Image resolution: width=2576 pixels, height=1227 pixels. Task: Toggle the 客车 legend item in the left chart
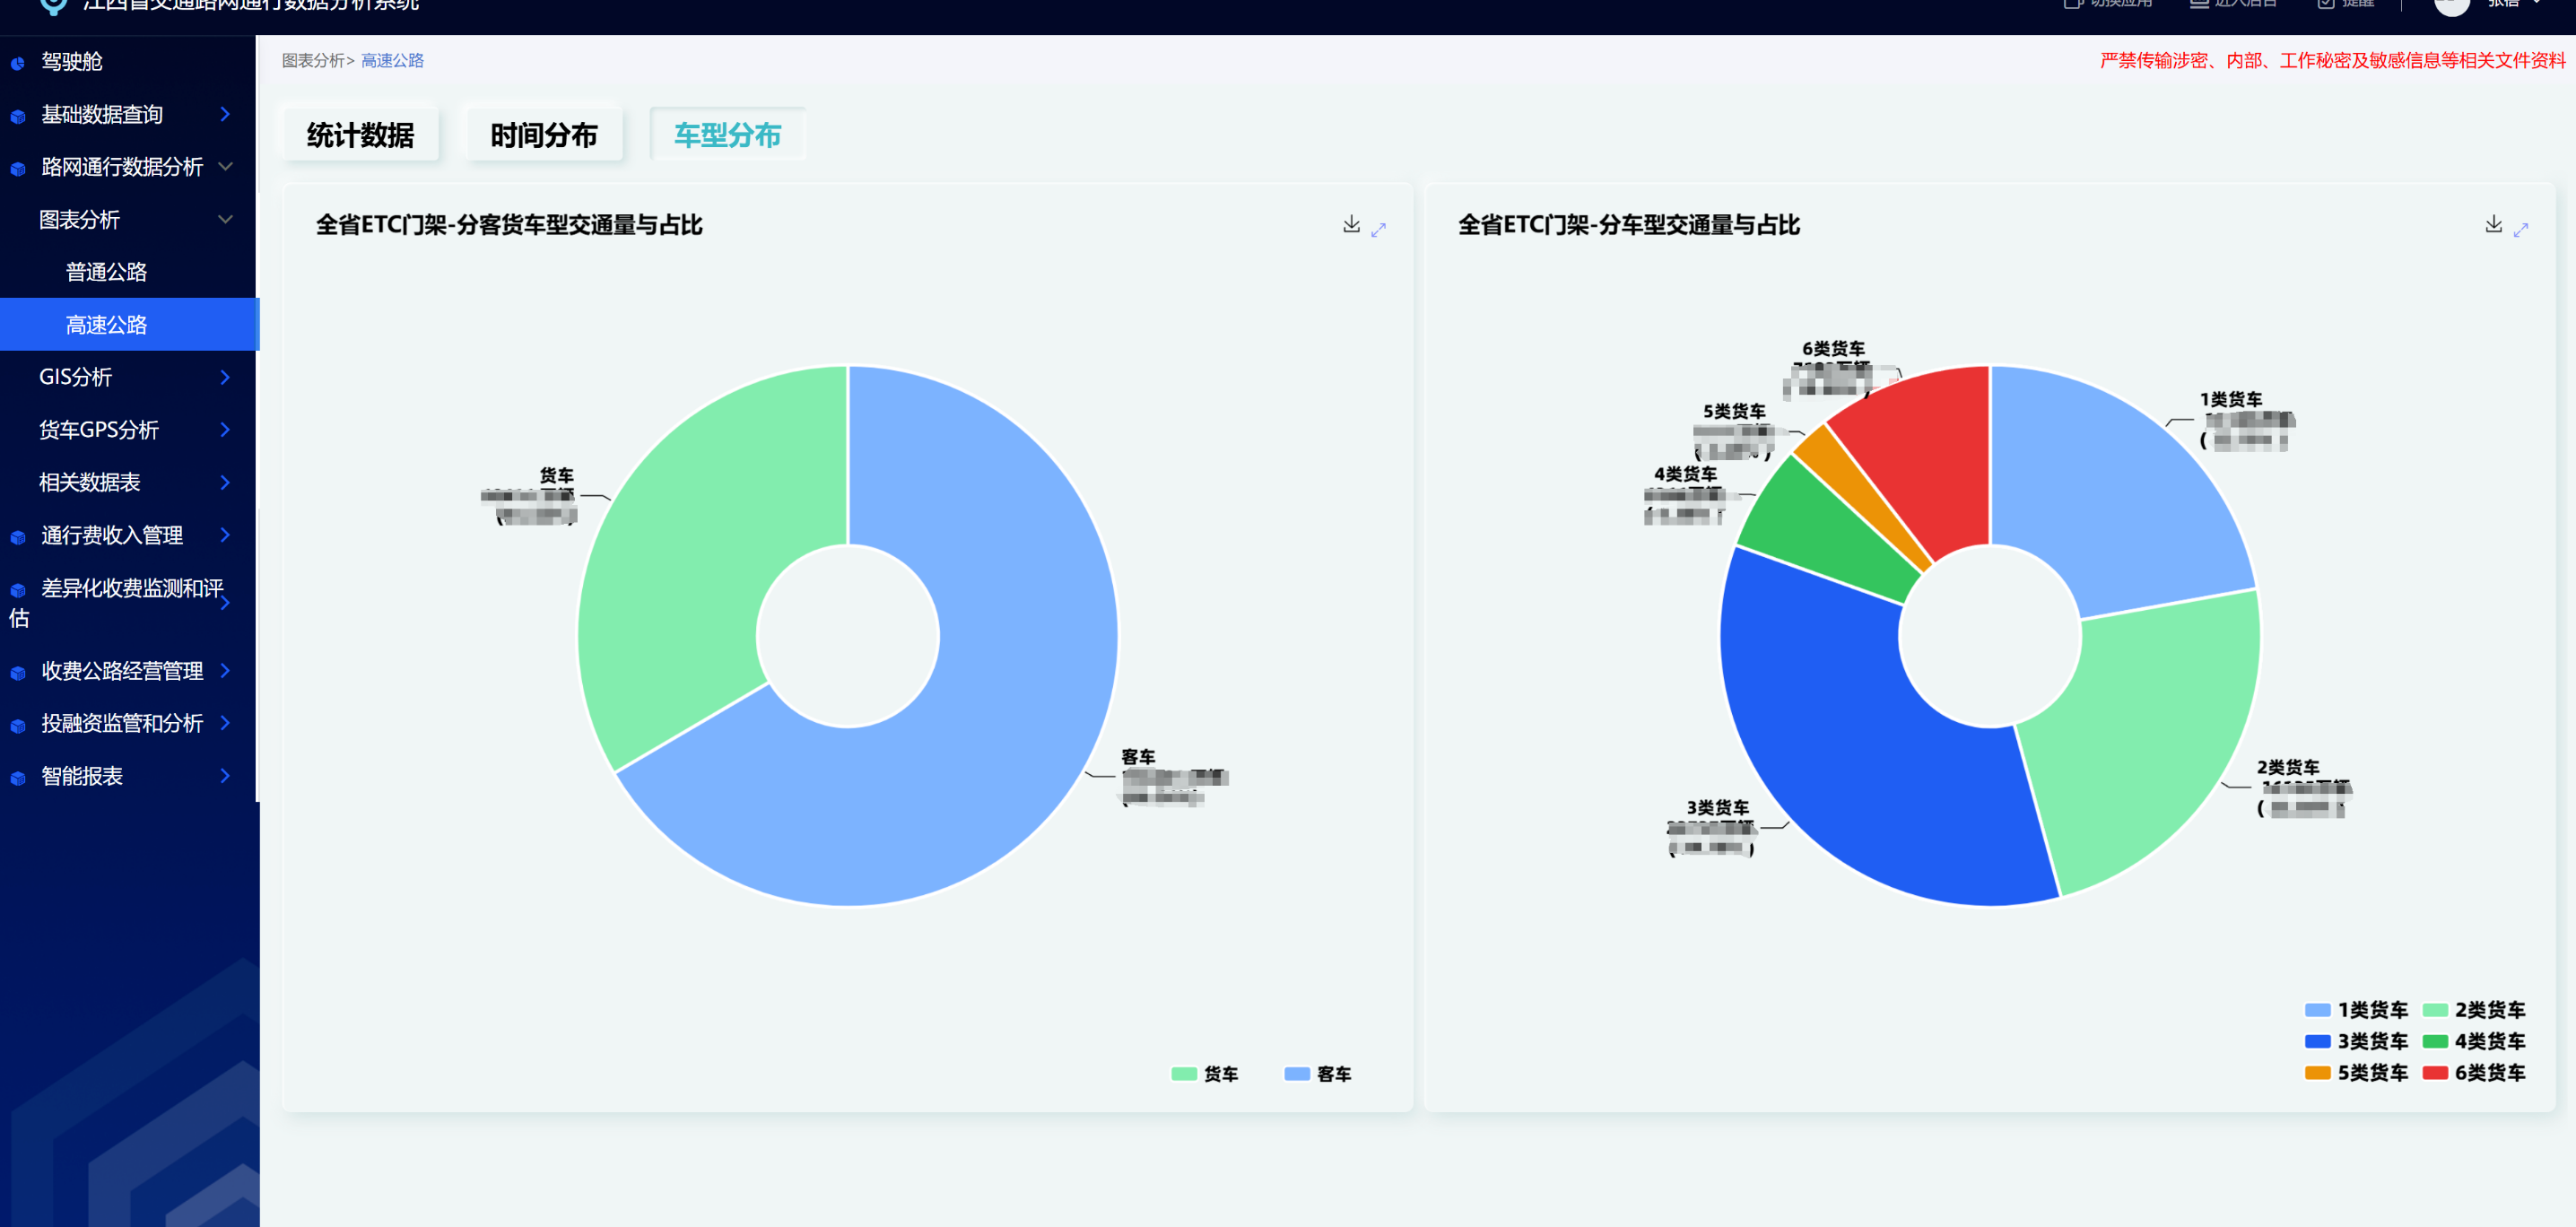tap(1317, 1073)
